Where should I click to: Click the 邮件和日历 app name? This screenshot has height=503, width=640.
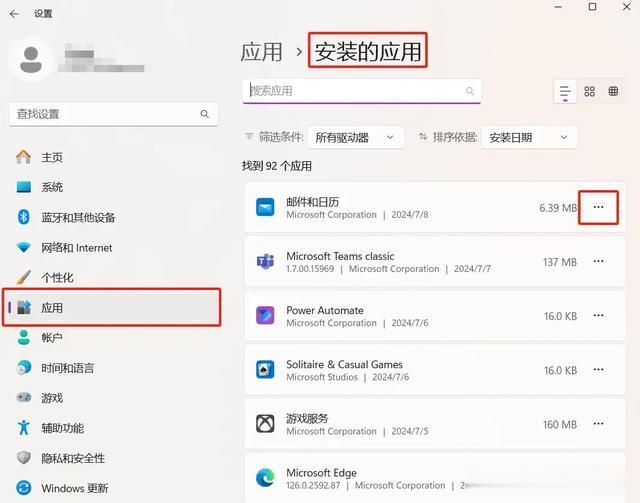(x=313, y=202)
